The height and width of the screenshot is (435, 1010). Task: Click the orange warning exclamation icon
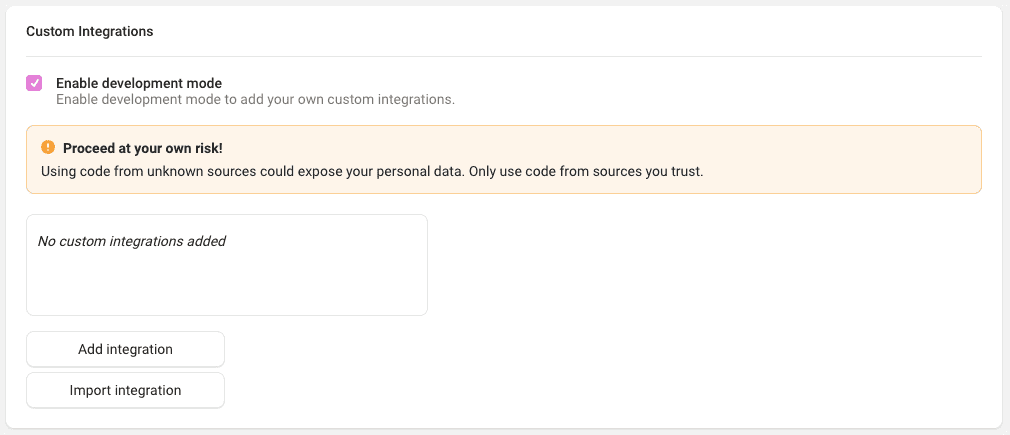48,148
